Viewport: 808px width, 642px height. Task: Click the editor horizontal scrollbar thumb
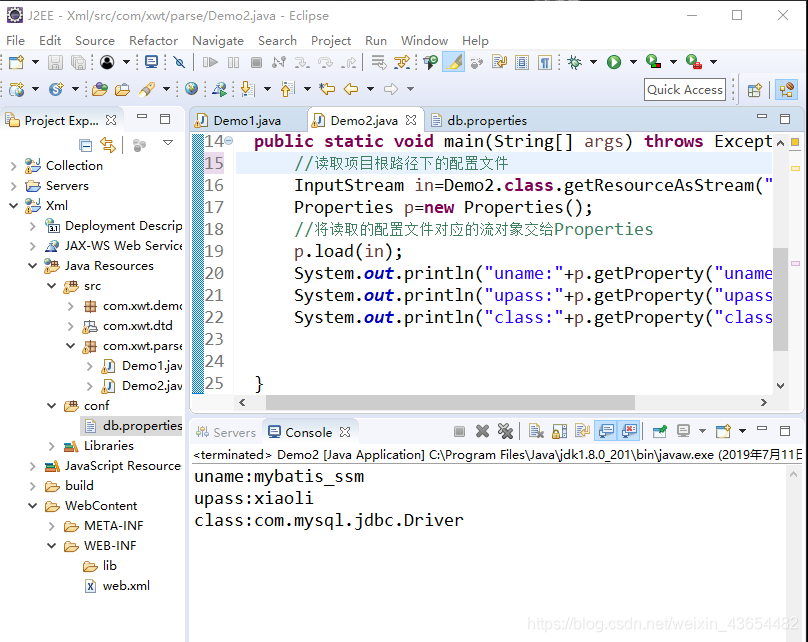[450, 402]
